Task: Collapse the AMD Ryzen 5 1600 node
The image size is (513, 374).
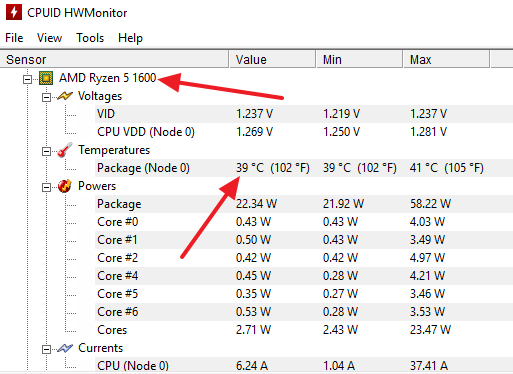Action: (27, 79)
